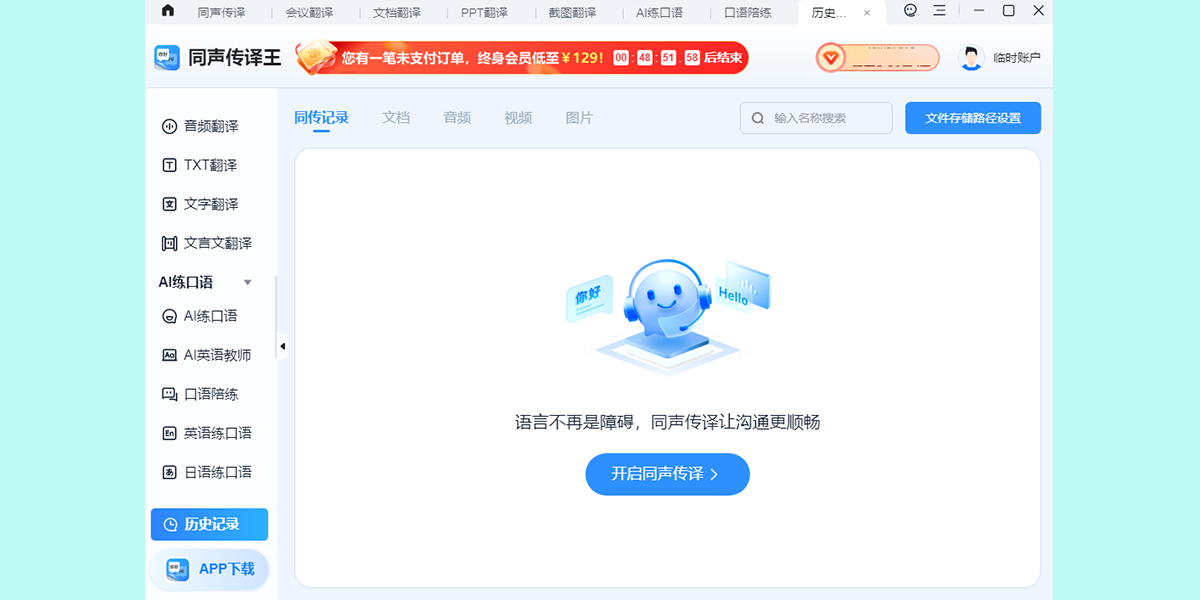This screenshot has width=1200, height=600.
Task: Select the 视频 records tab
Action: (518, 118)
